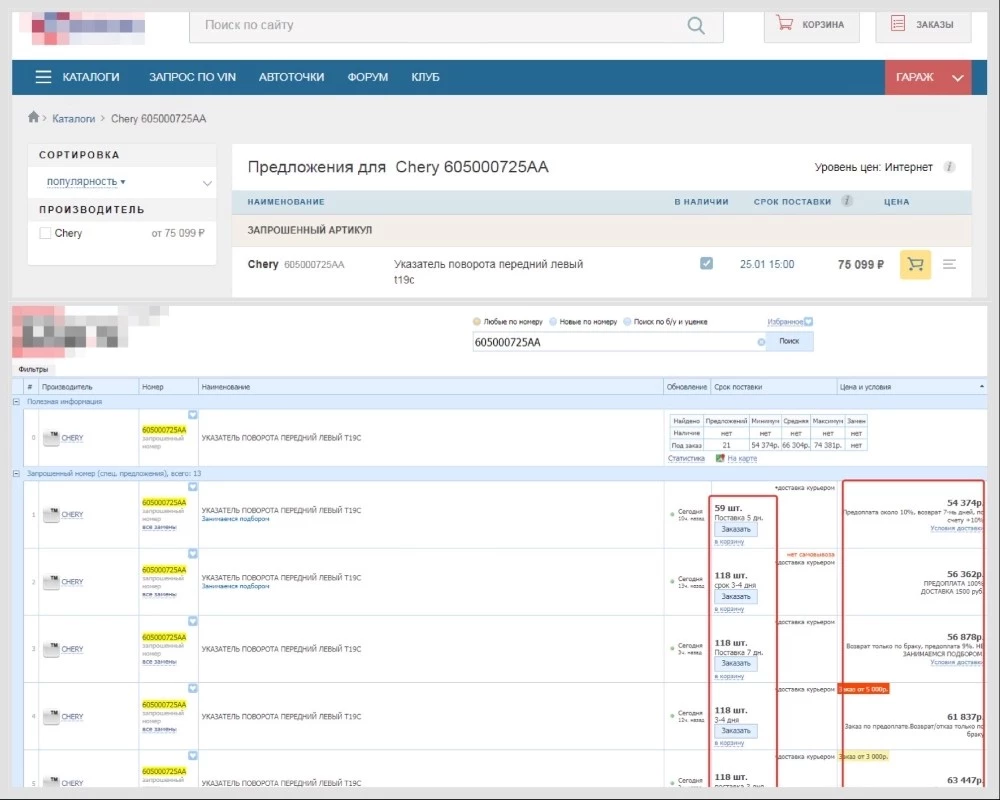Click the magnifier search icon in top bar
The height and width of the screenshot is (800, 1000).
click(696, 25)
